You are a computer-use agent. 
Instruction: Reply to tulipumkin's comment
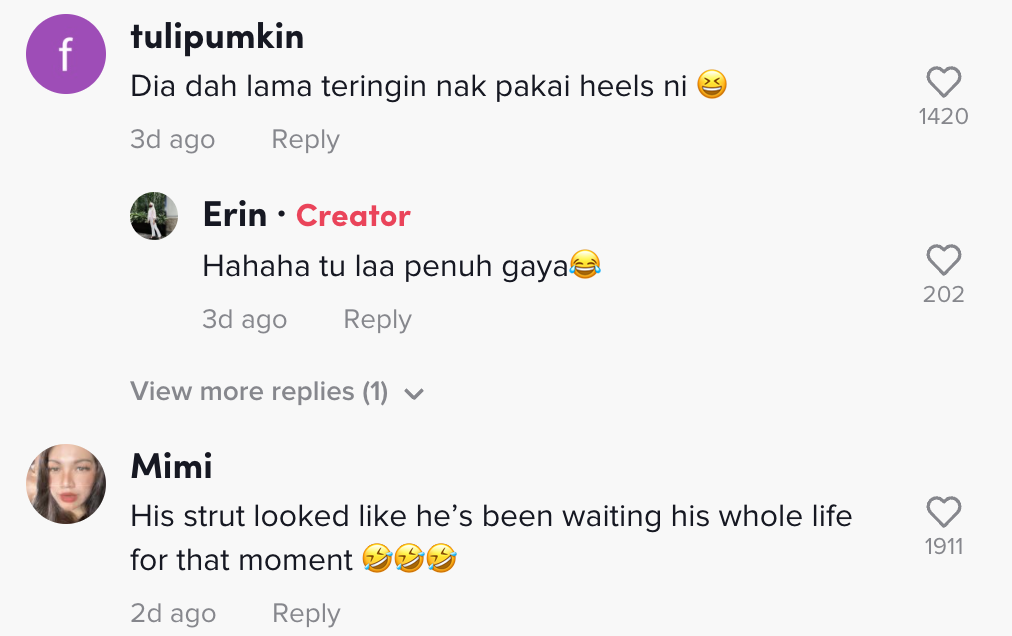point(305,140)
